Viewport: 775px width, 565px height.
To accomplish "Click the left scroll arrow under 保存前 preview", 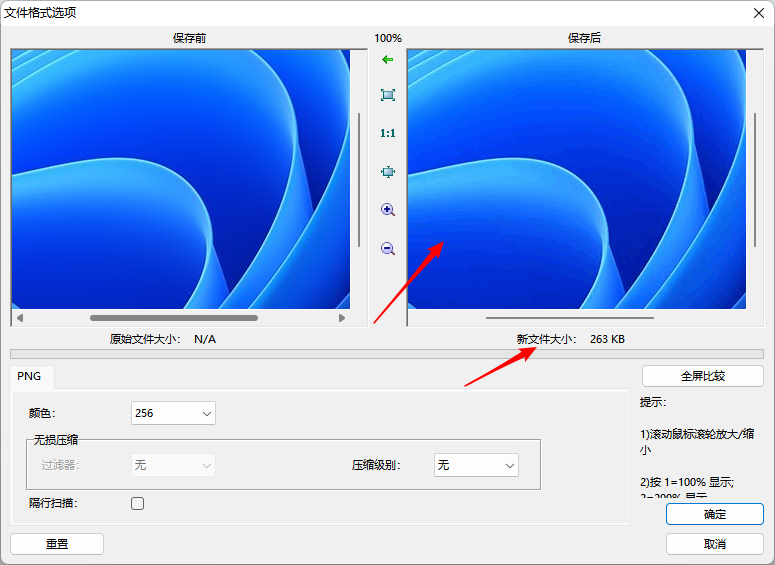I will [20, 318].
